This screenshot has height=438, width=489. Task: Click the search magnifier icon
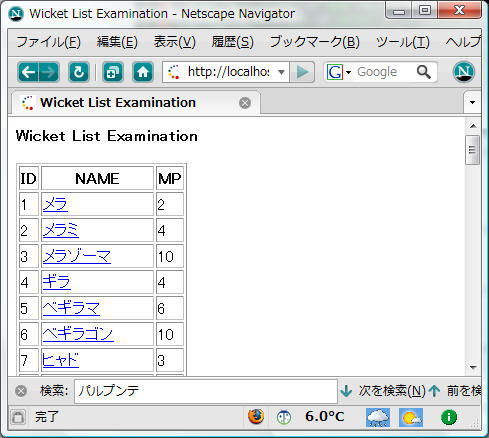[424, 72]
